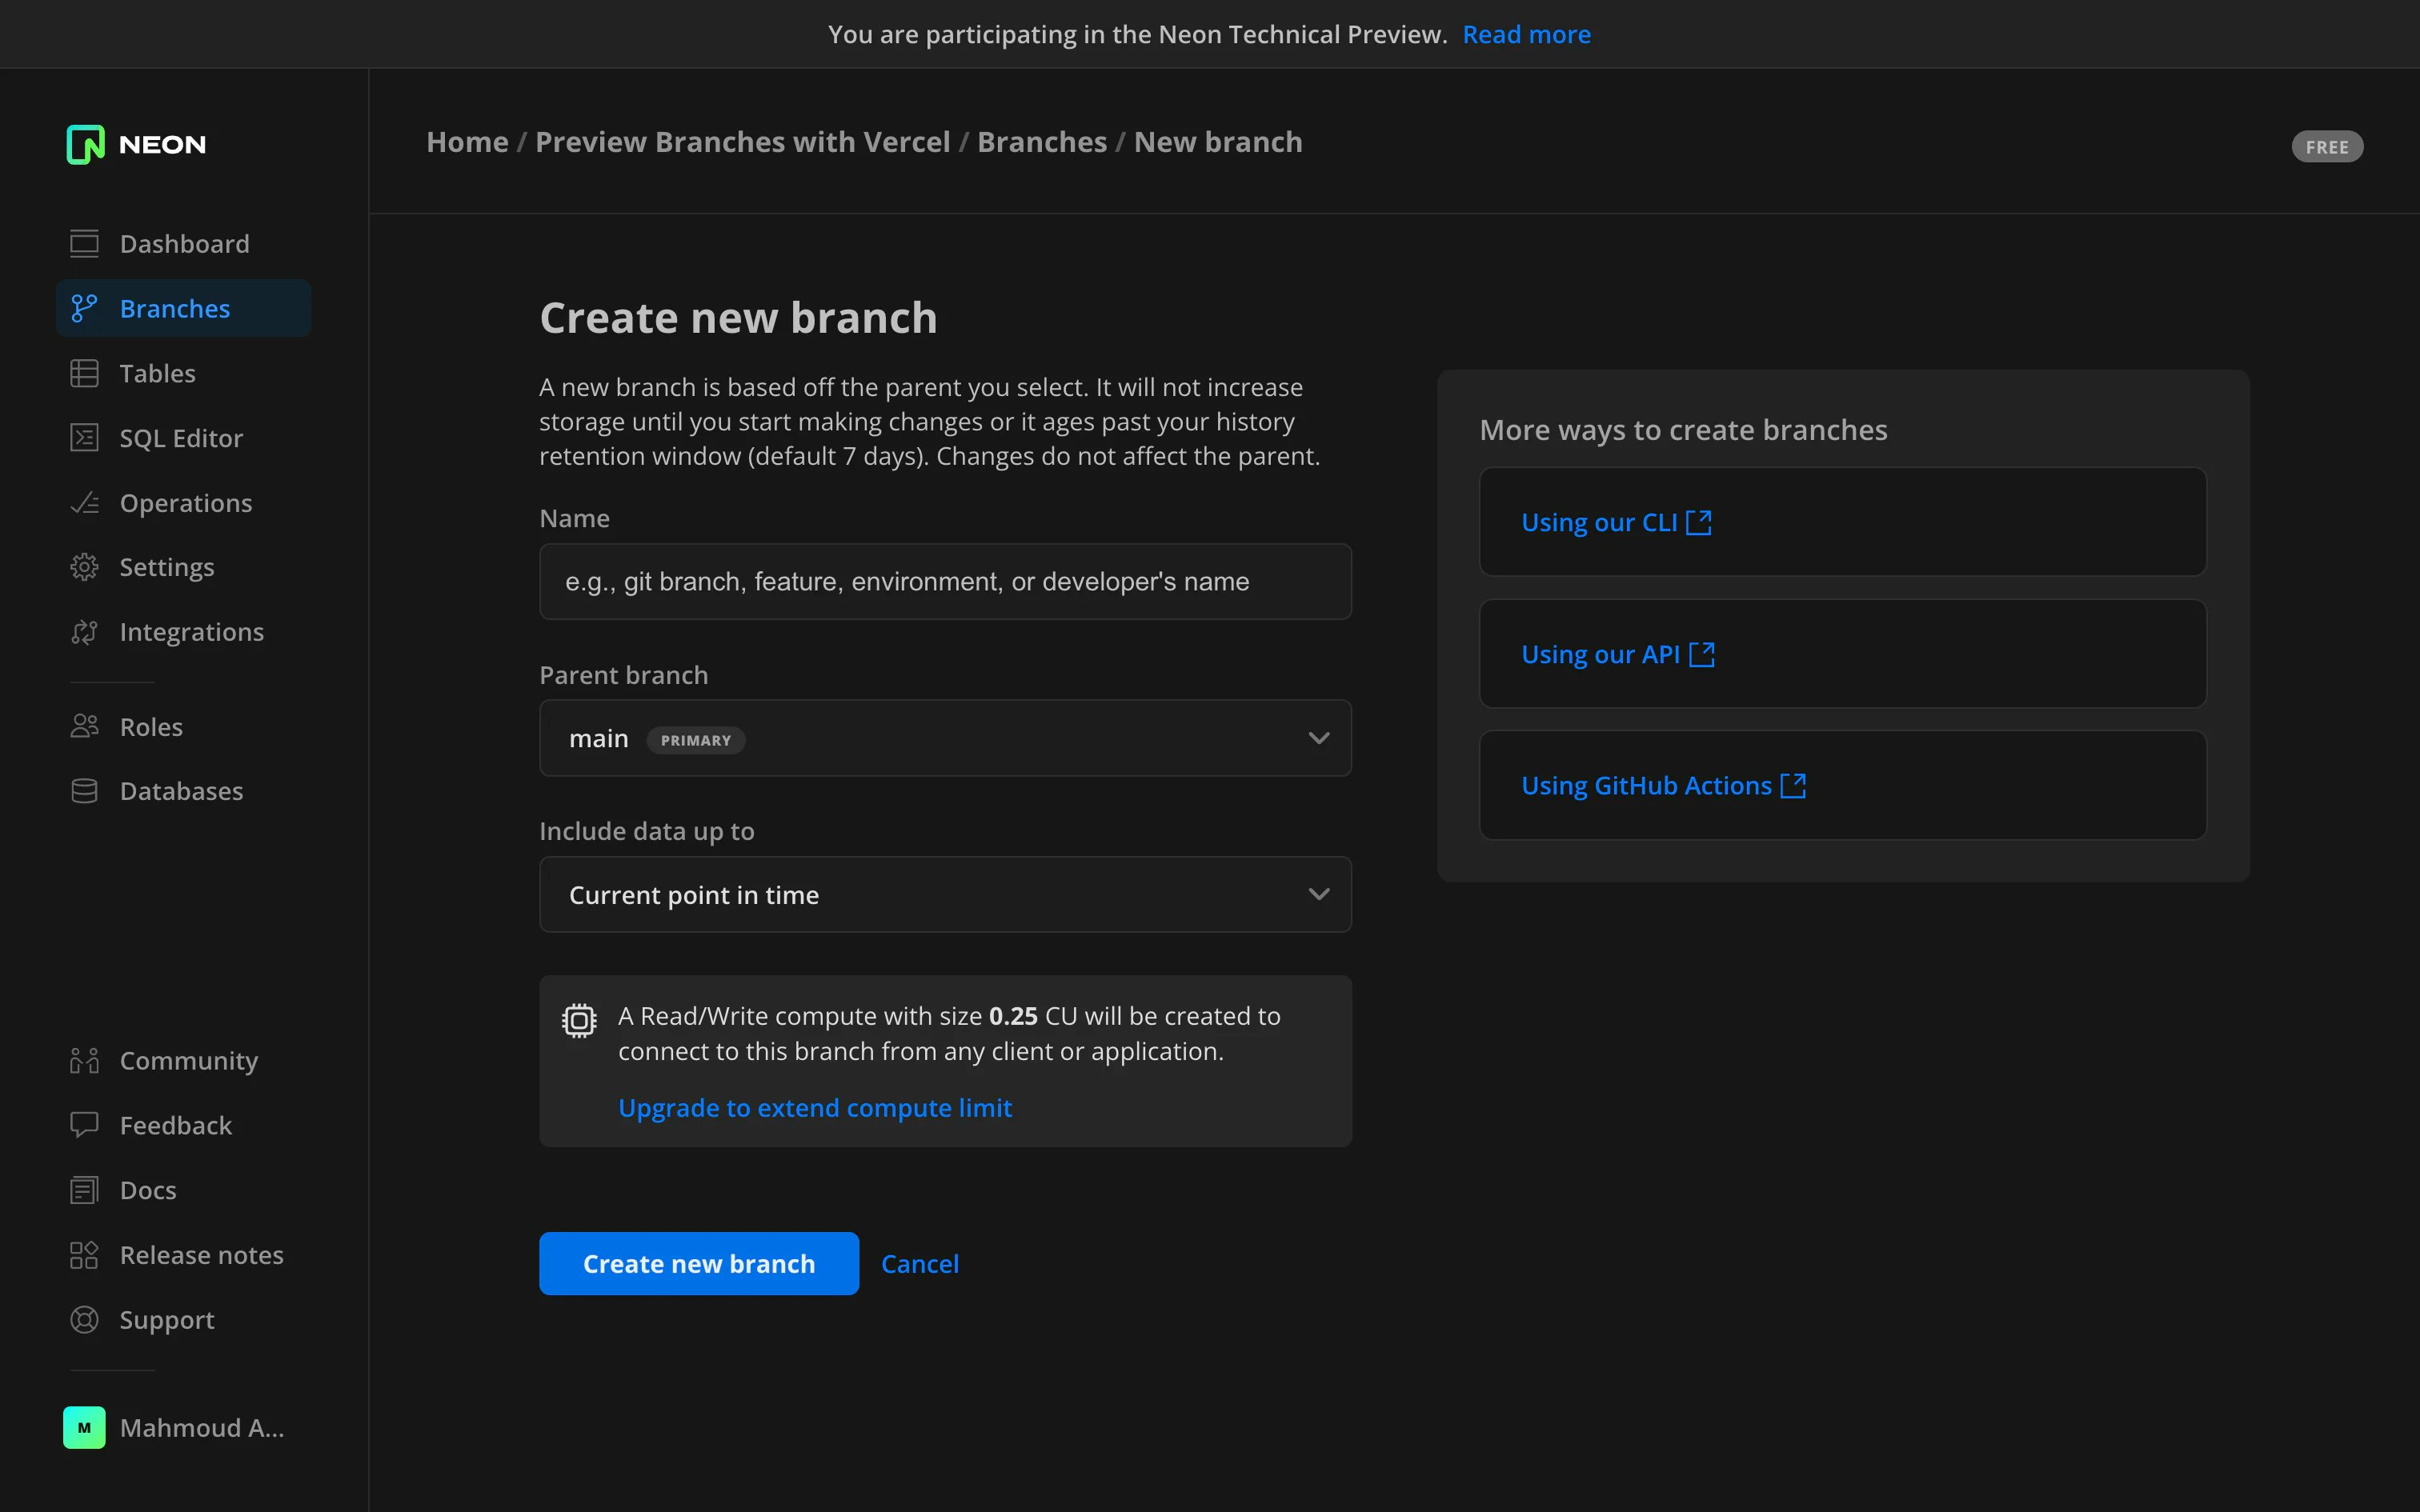2420x1512 pixels.
Task: Navigate to Operations
Action: (x=184, y=503)
